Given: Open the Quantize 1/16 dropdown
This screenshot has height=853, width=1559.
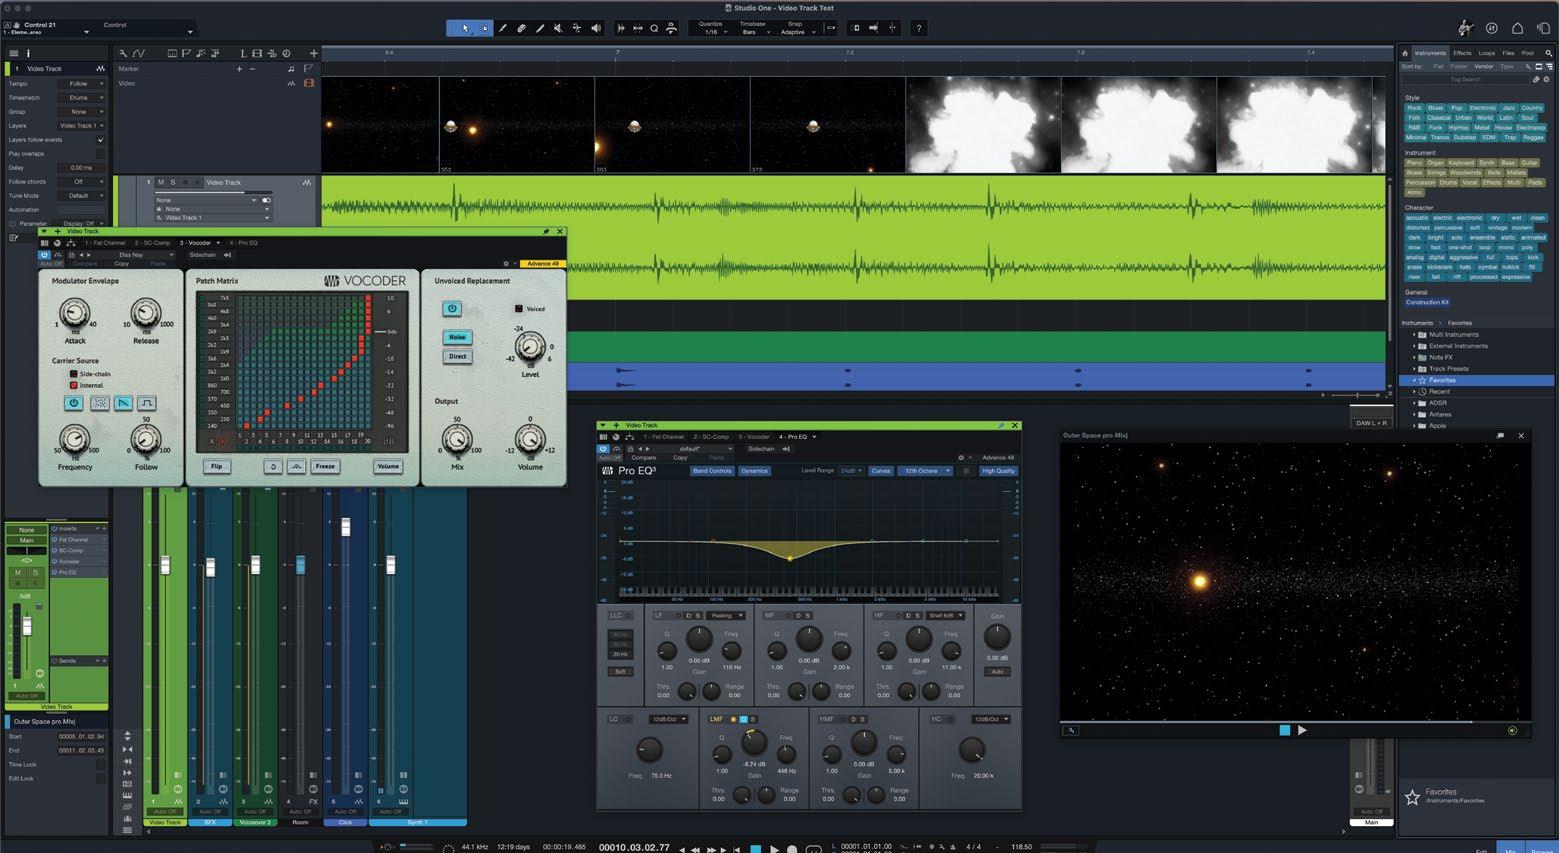Looking at the screenshot, I should tap(711, 32).
